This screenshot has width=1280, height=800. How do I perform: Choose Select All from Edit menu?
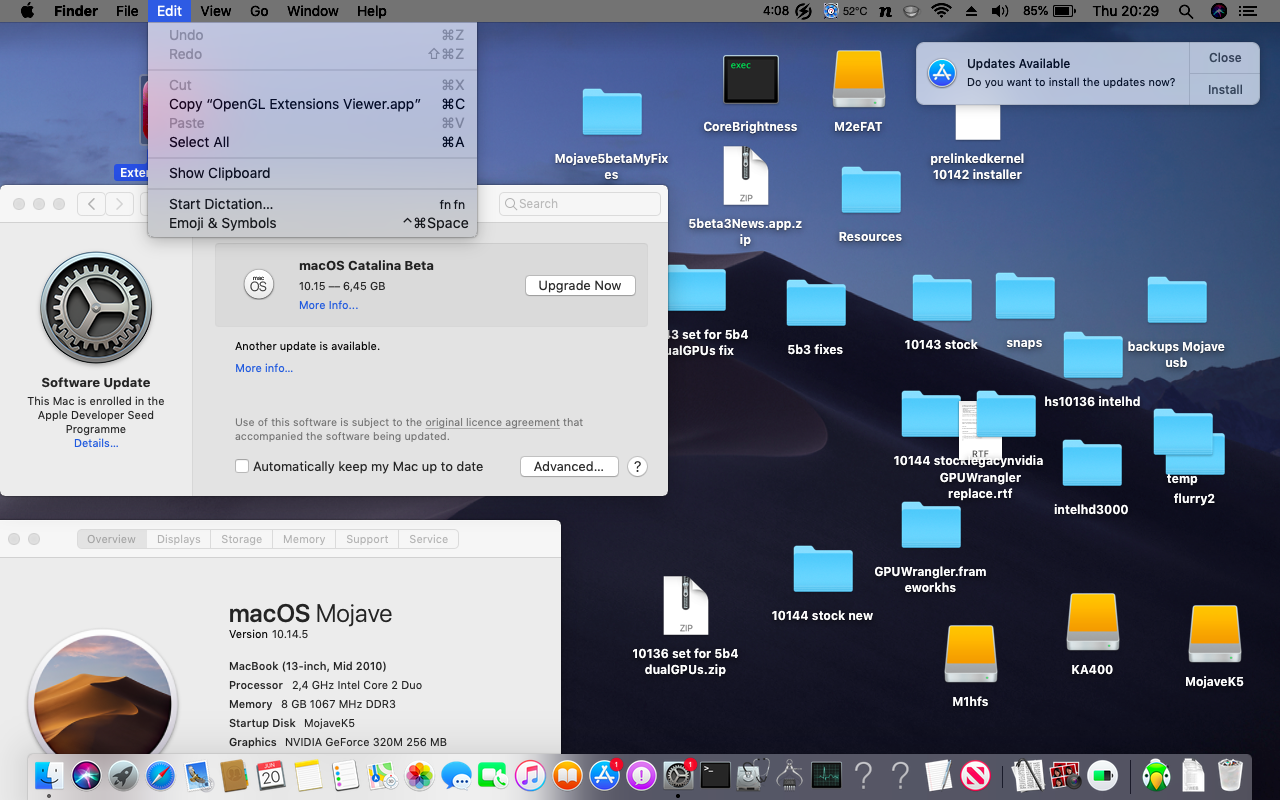click(312, 142)
